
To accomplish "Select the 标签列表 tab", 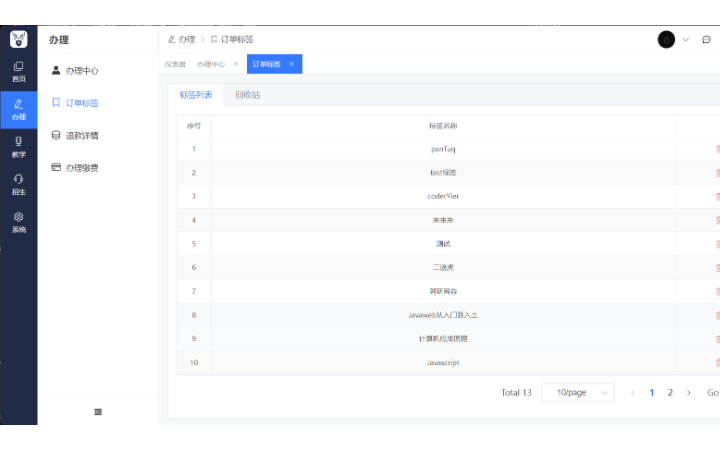I will 196,95.
